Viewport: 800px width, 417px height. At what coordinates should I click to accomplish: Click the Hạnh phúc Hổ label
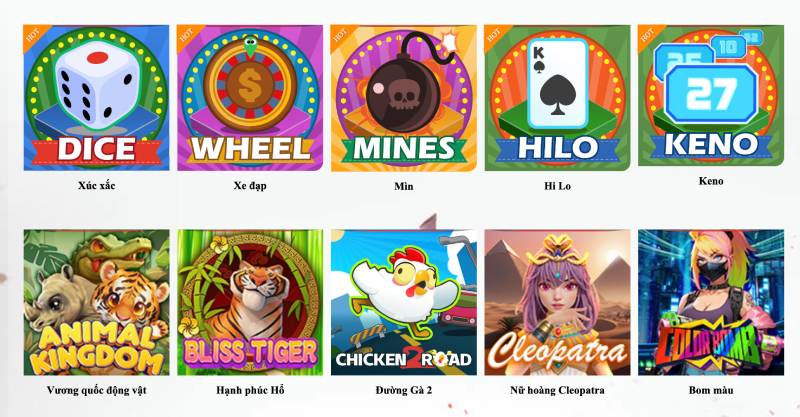tap(250, 390)
